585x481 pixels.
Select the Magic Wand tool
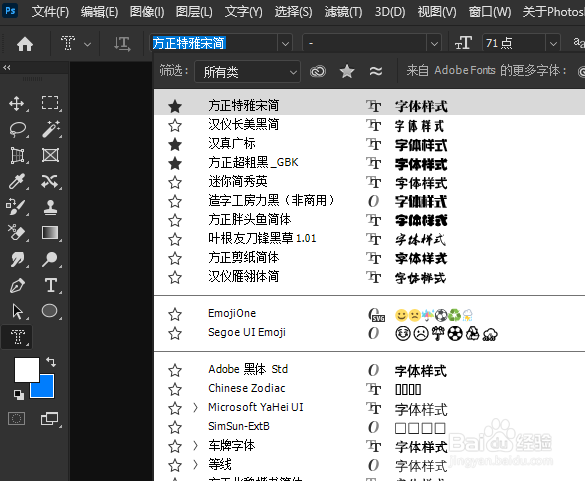tap(50, 129)
